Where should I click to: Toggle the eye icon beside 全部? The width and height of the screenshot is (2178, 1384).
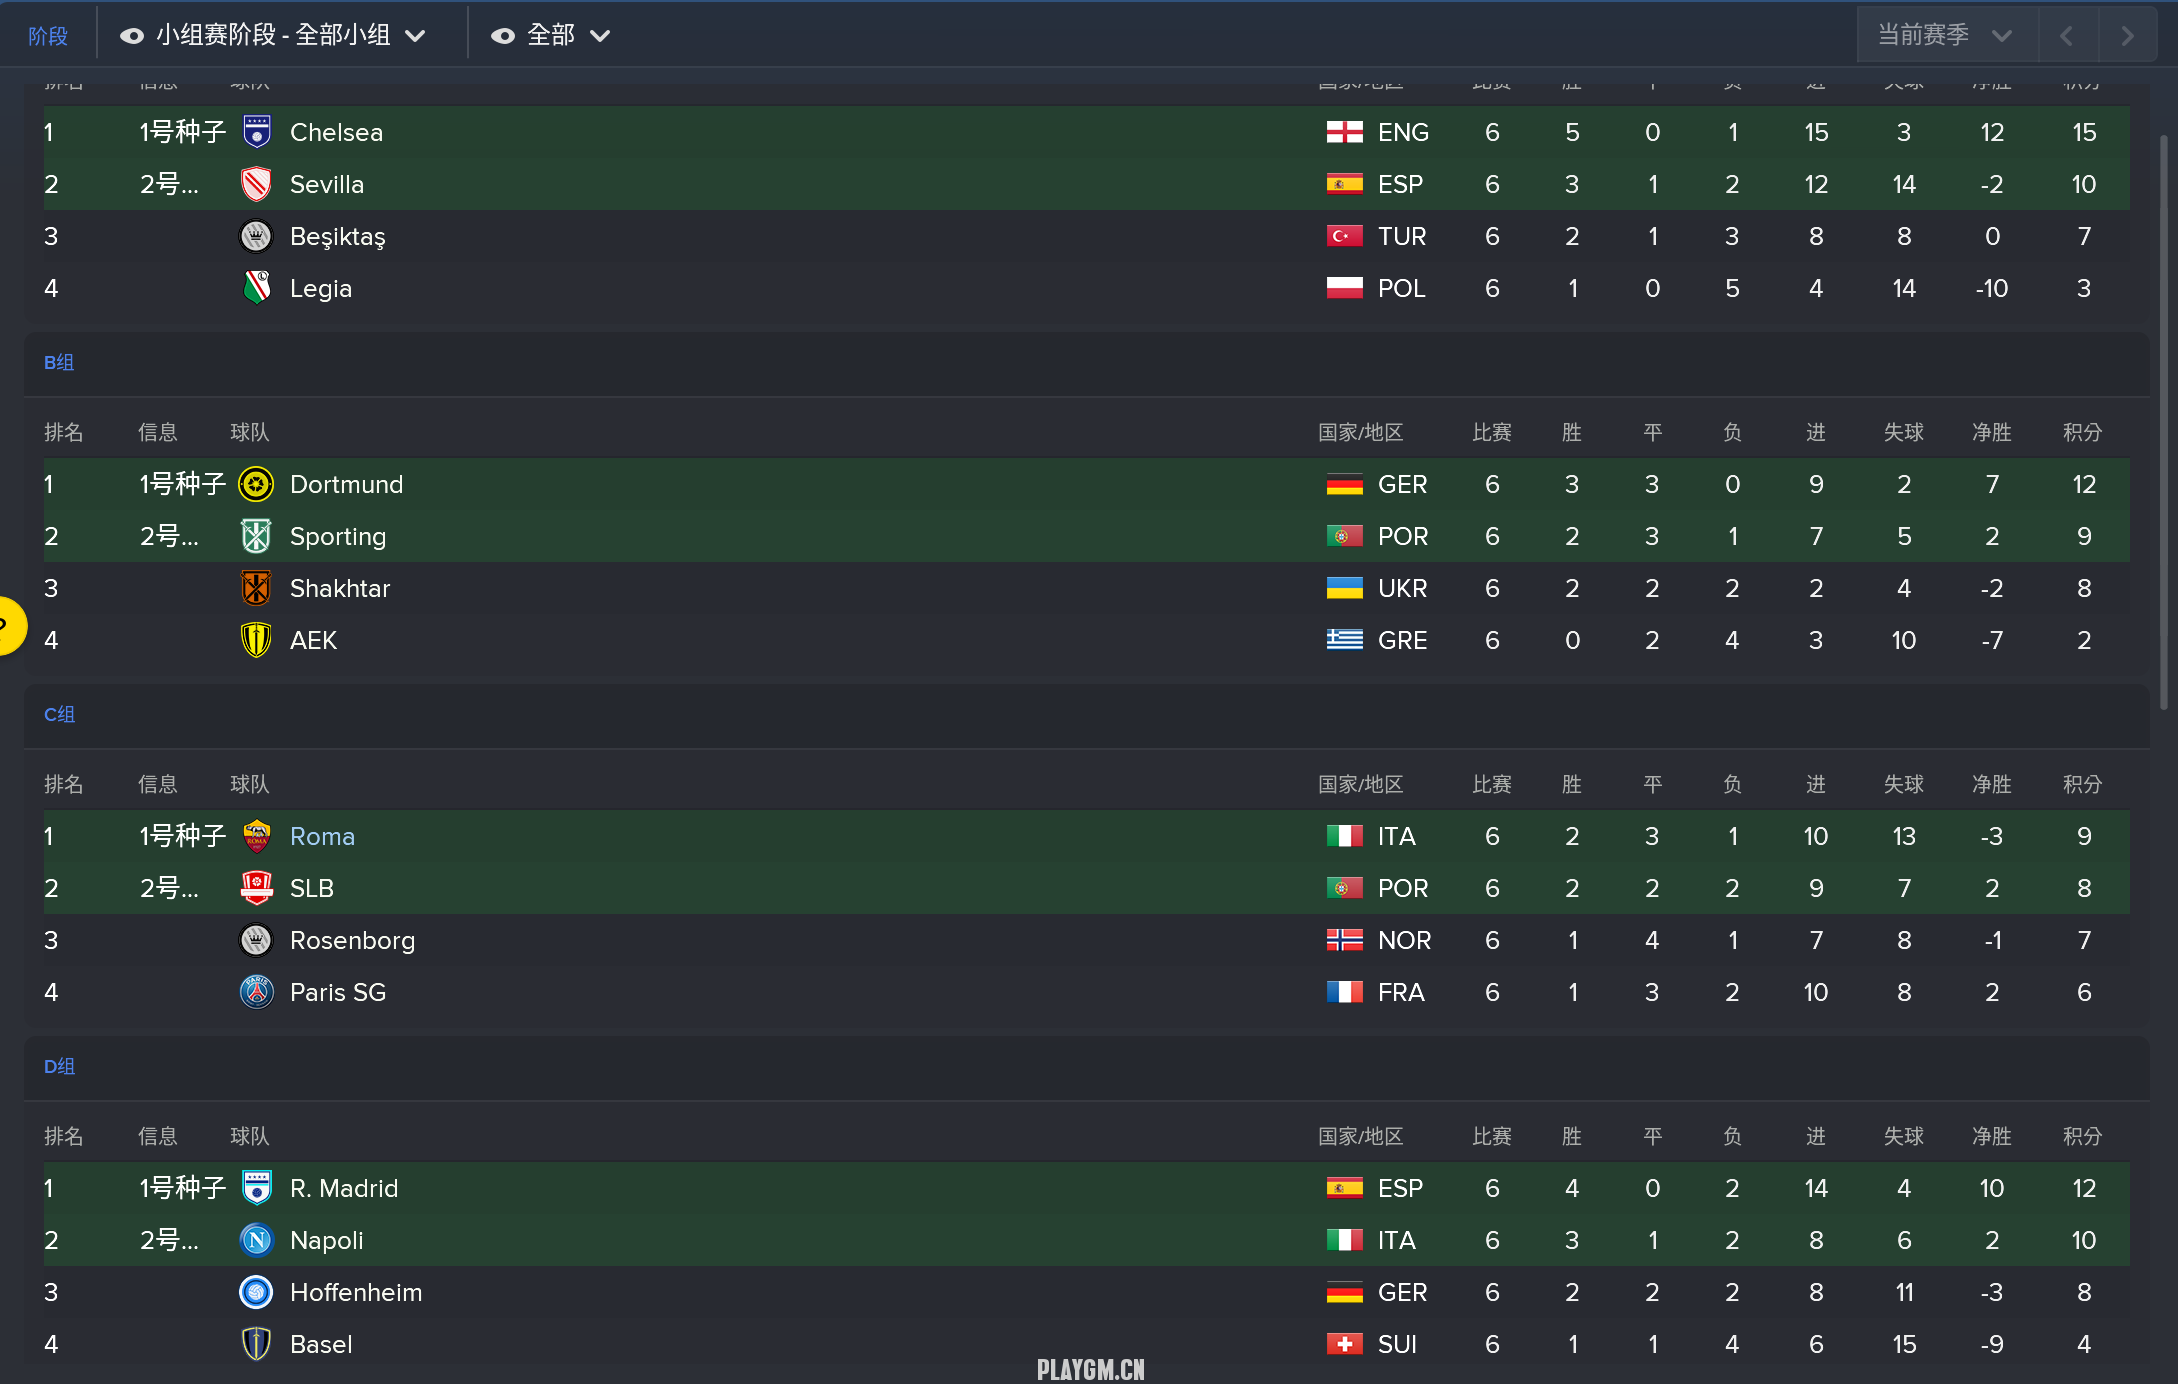503,36
